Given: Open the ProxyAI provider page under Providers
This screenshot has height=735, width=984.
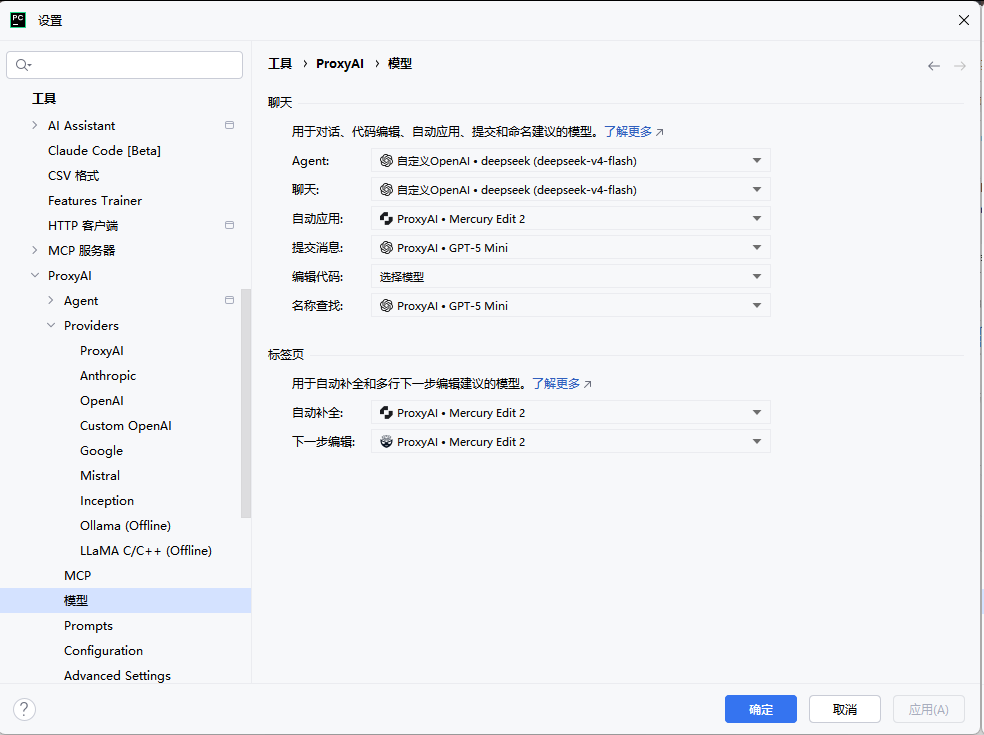Looking at the screenshot, I should click(x=102, y=351).
